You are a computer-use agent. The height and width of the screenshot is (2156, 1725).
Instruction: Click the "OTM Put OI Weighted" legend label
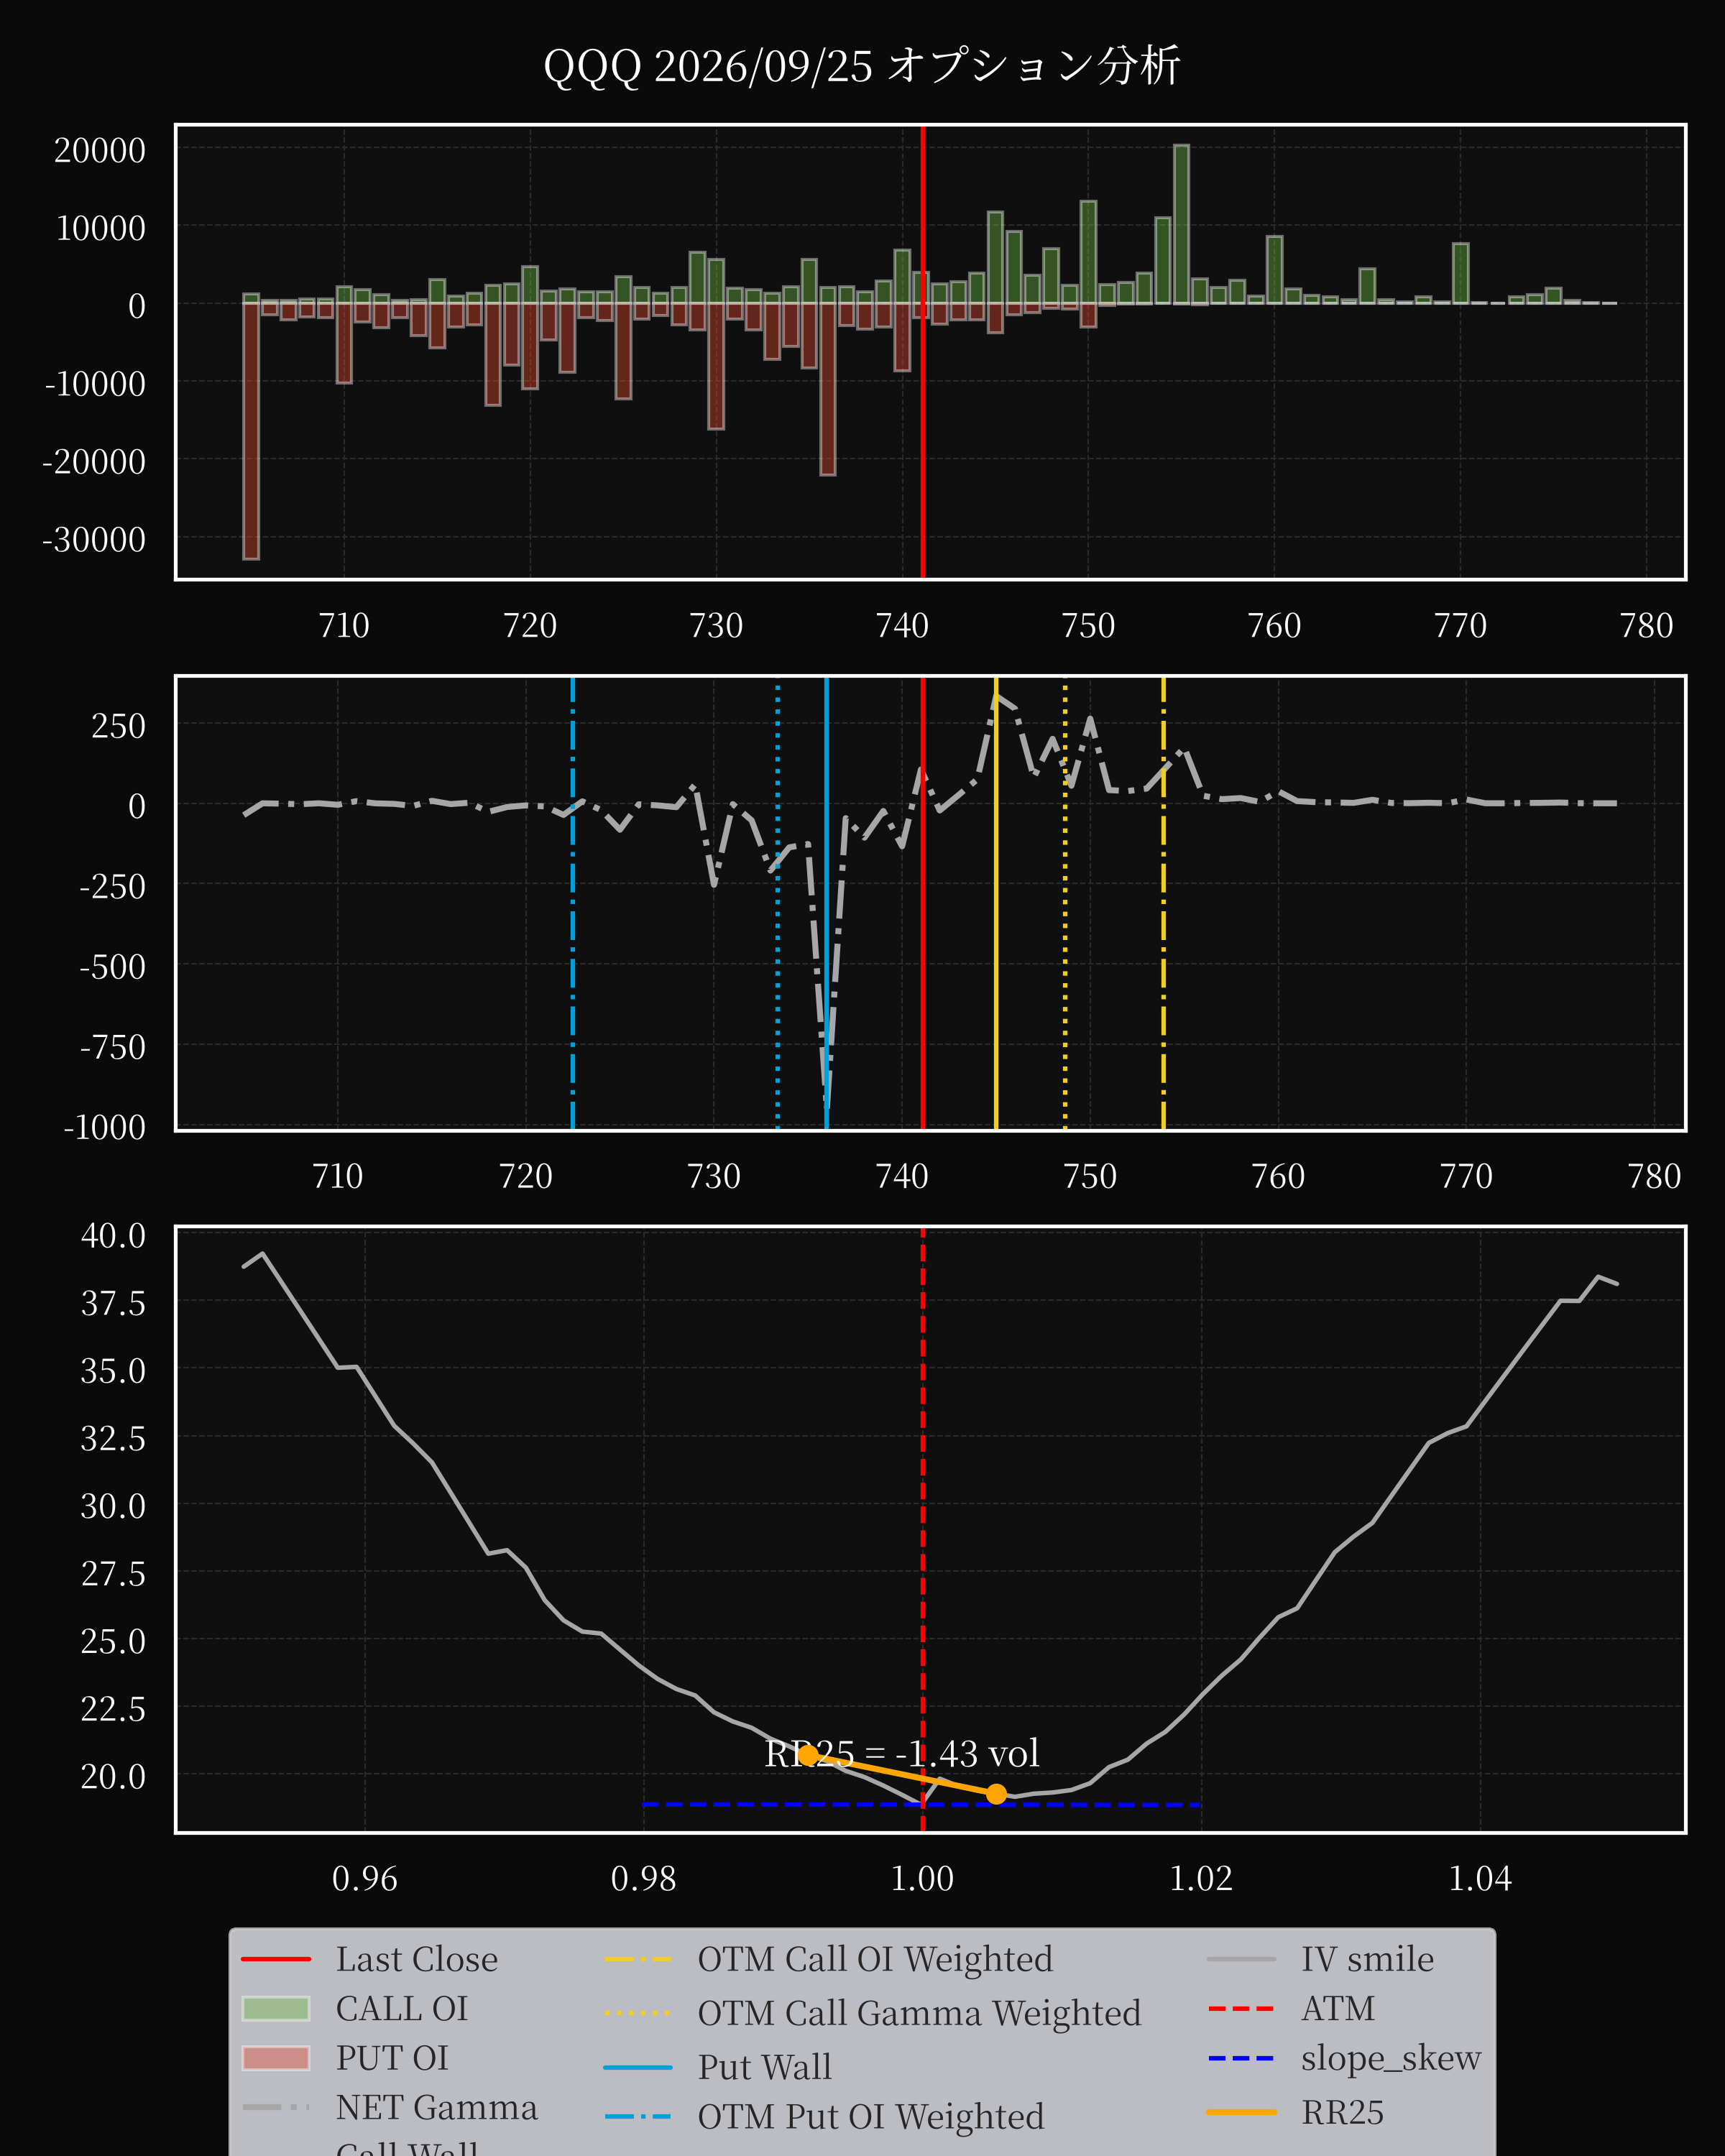(871, 2117)
